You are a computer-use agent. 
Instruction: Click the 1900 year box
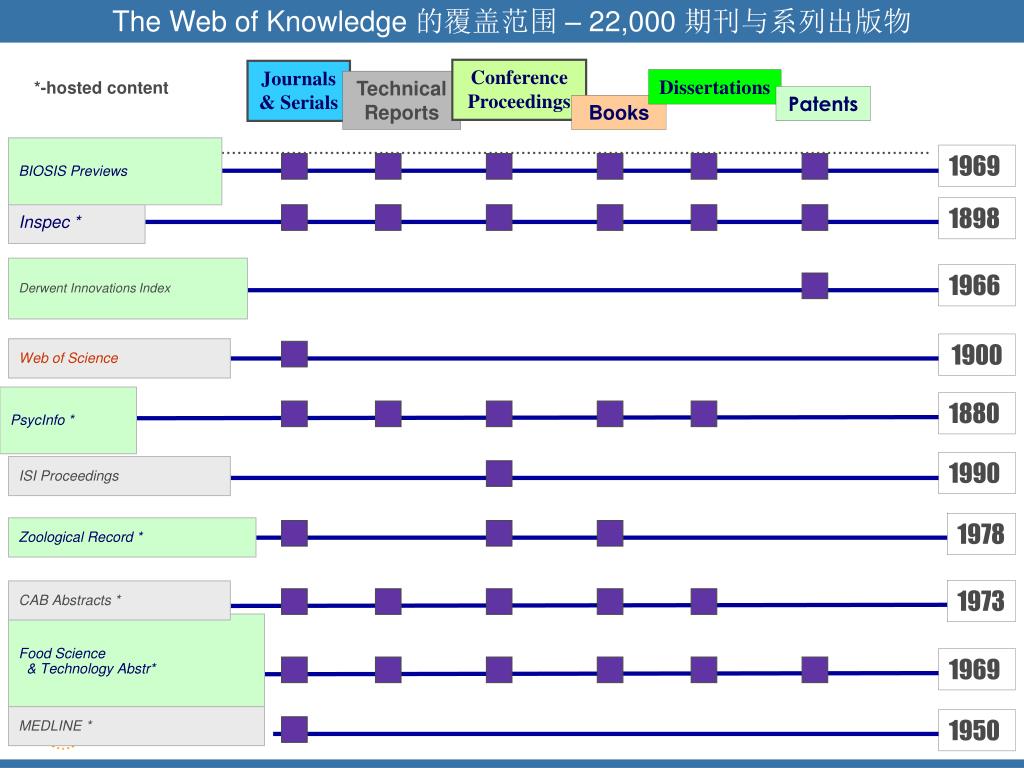point(976,355)
